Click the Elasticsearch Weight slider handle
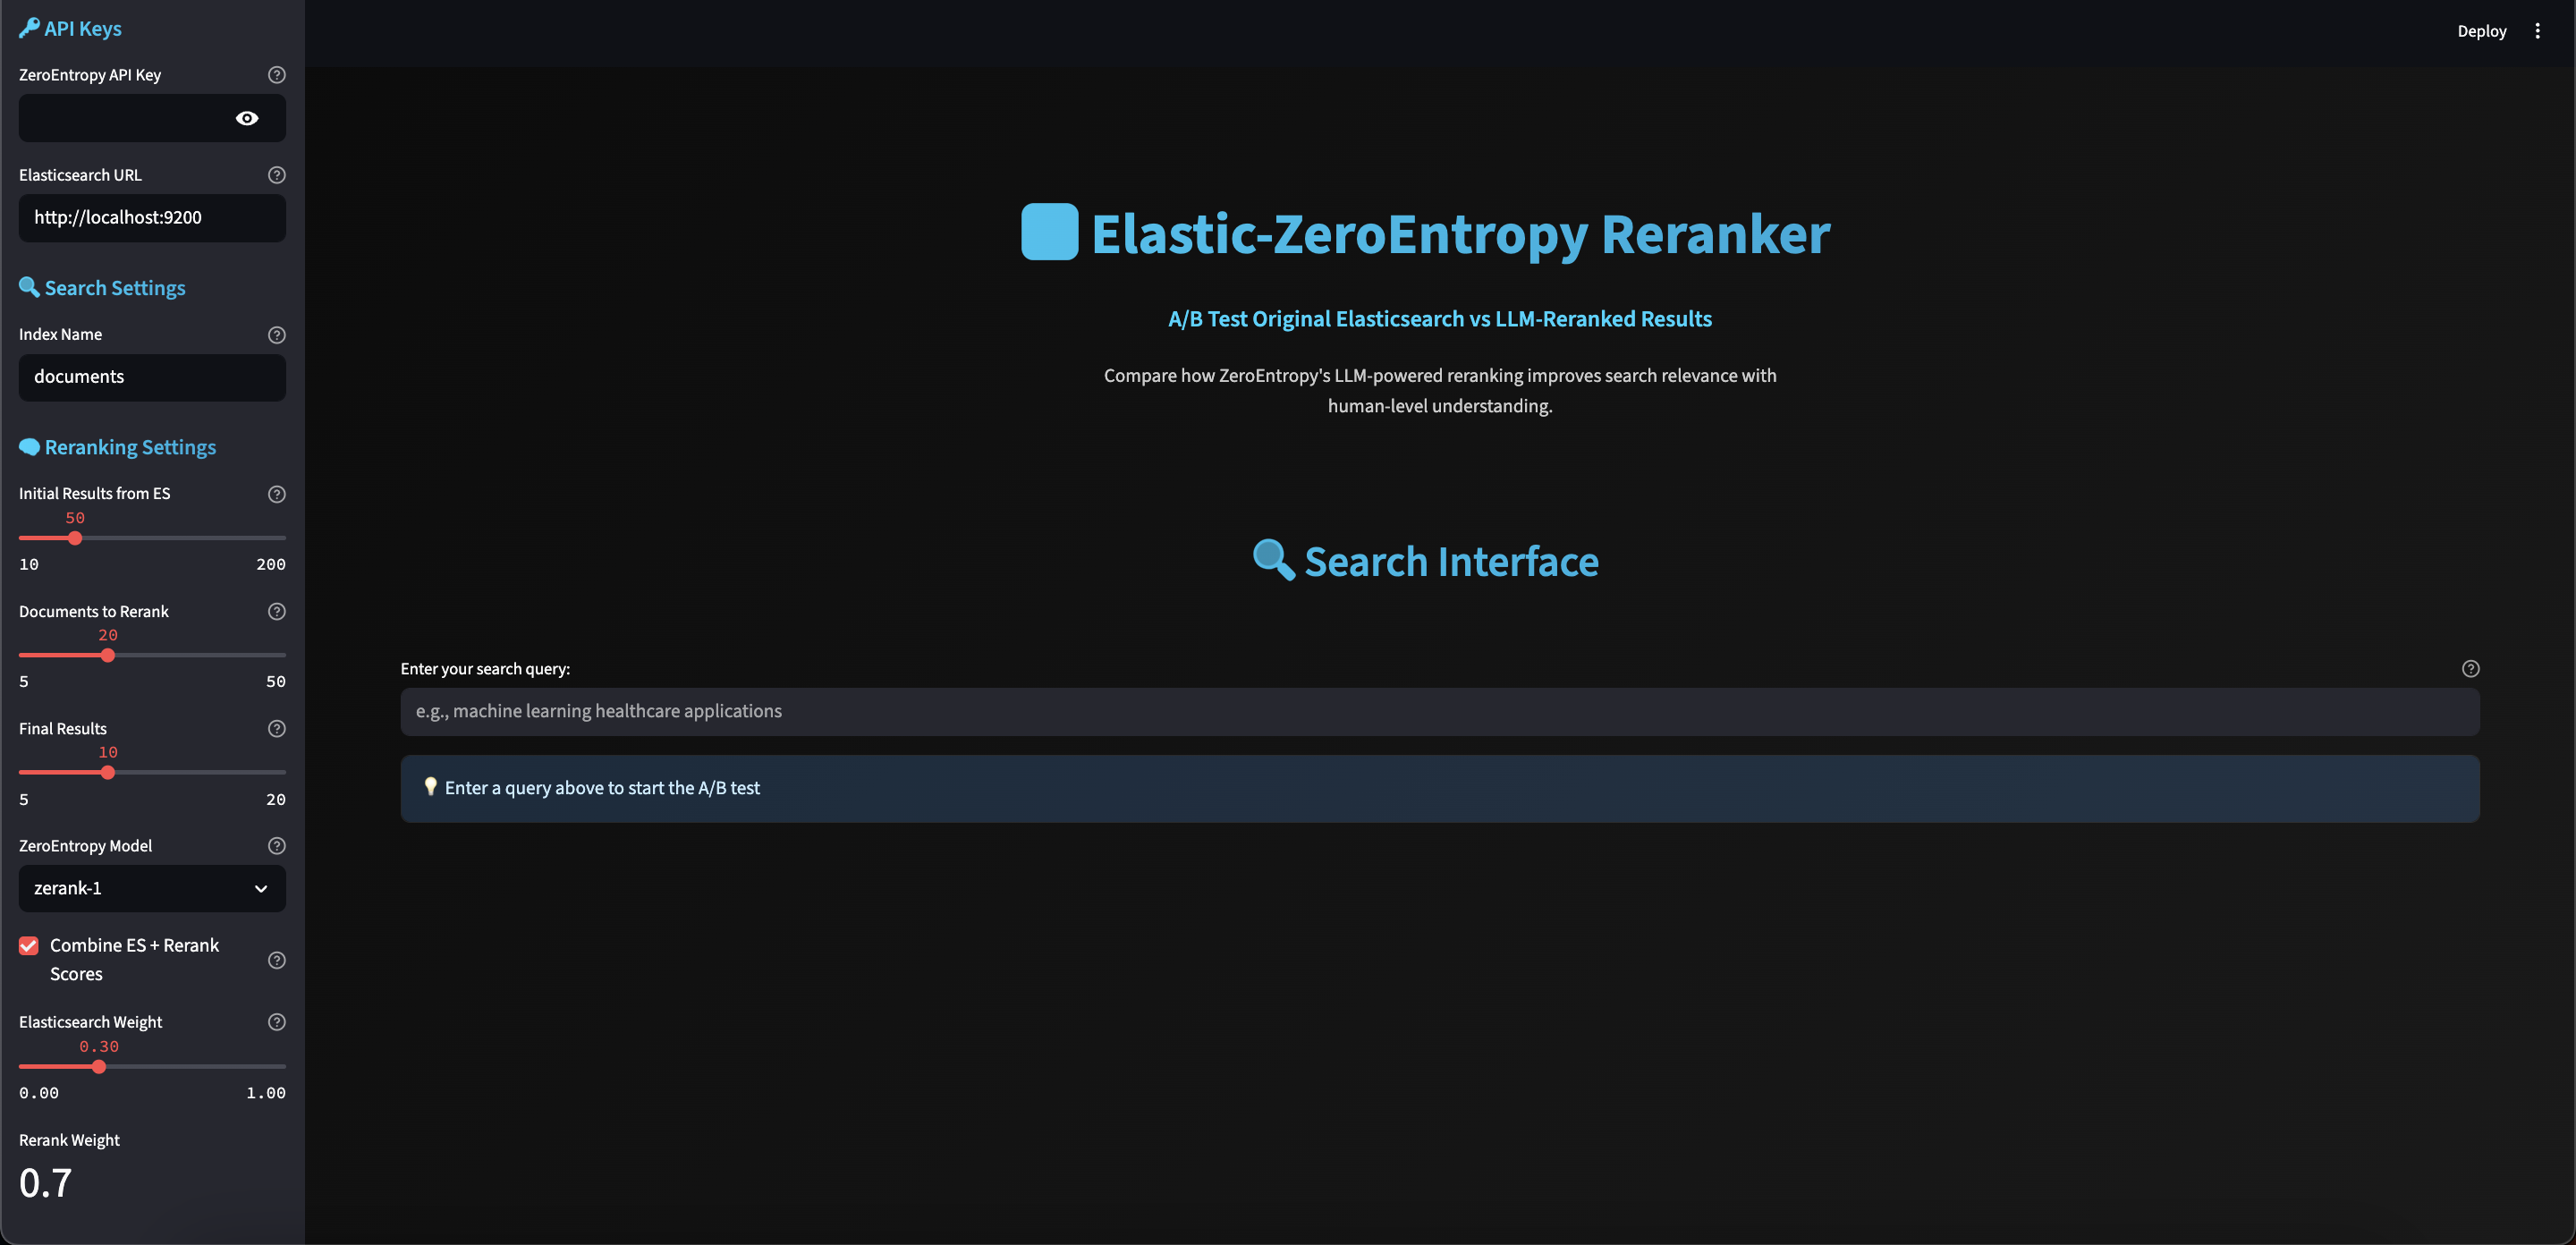Screen dimensions: 2576x1245 point(99,1067)
